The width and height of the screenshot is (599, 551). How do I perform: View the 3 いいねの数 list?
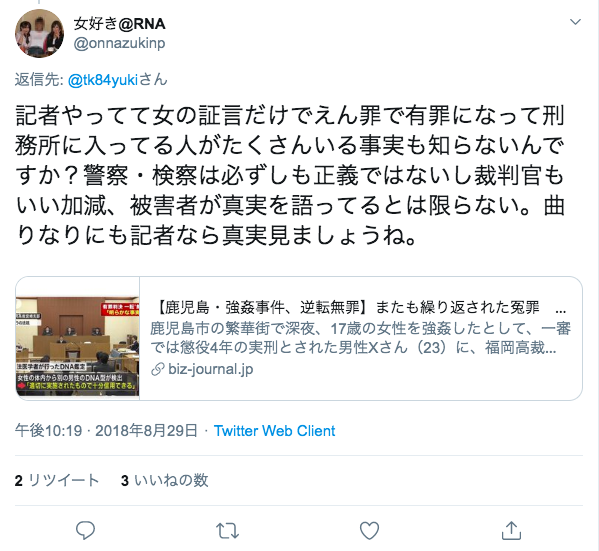(165, 480)
